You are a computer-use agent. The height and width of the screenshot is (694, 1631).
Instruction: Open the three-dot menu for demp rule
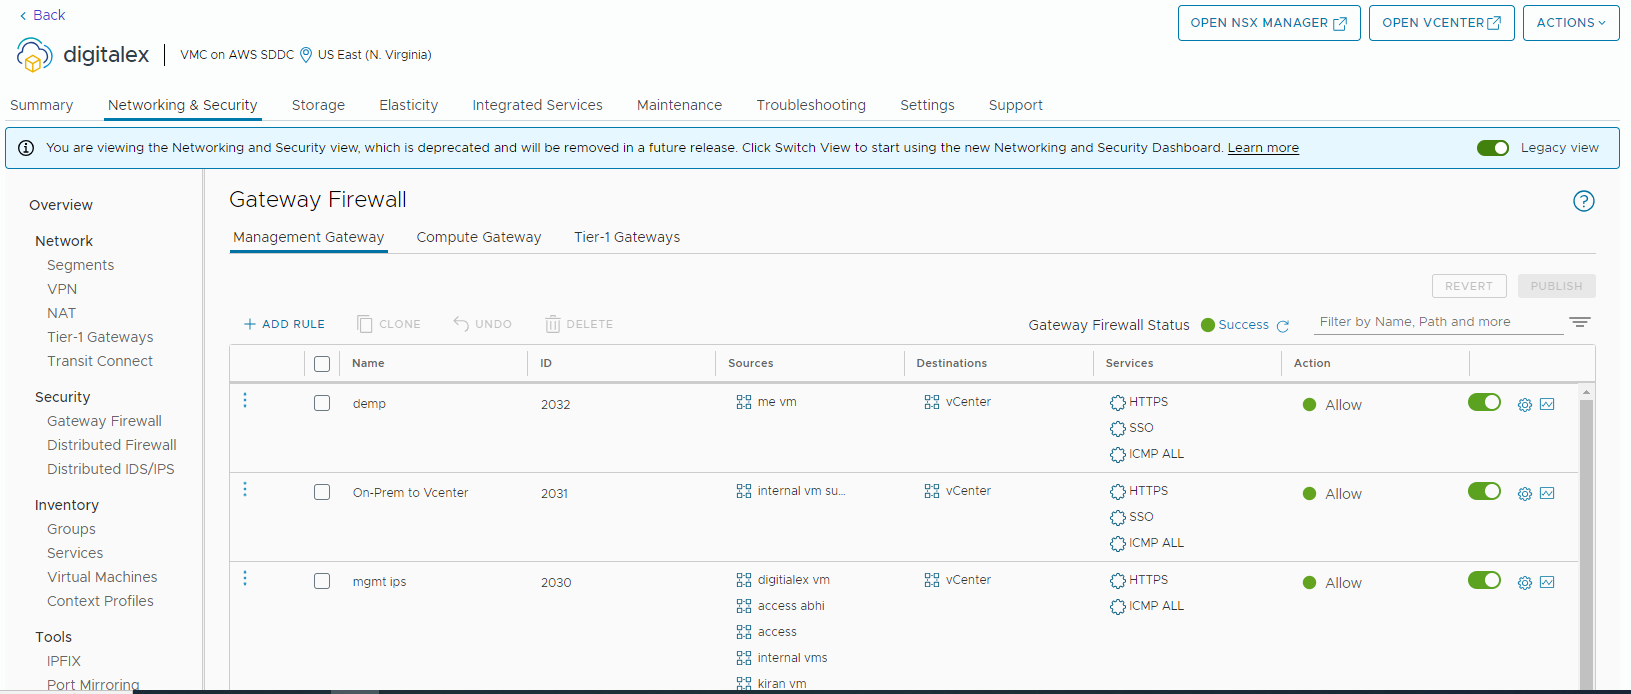coord(245,400)
